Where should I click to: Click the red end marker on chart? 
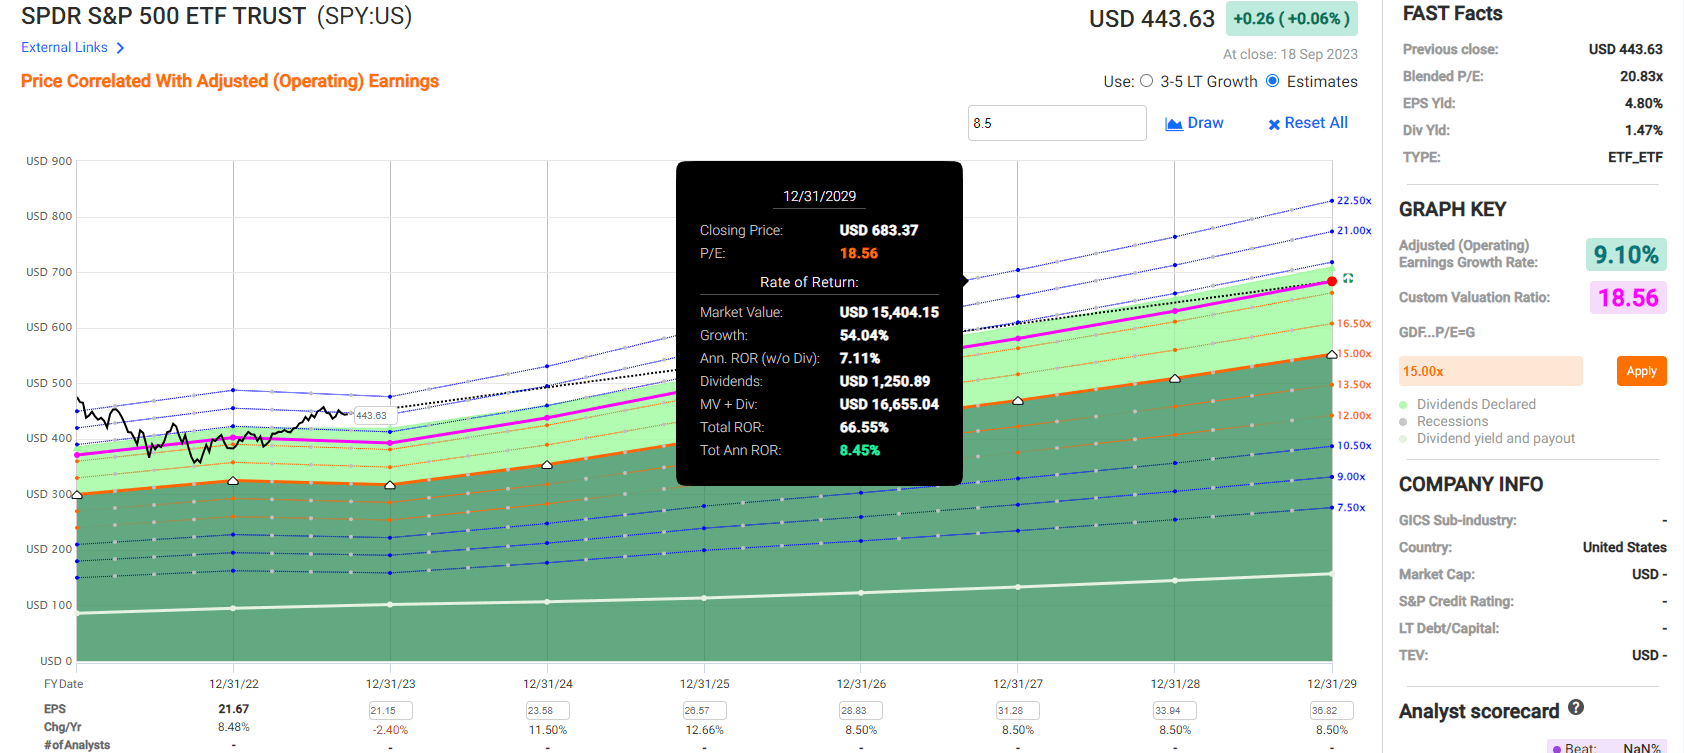click(x=1332, y=281)
